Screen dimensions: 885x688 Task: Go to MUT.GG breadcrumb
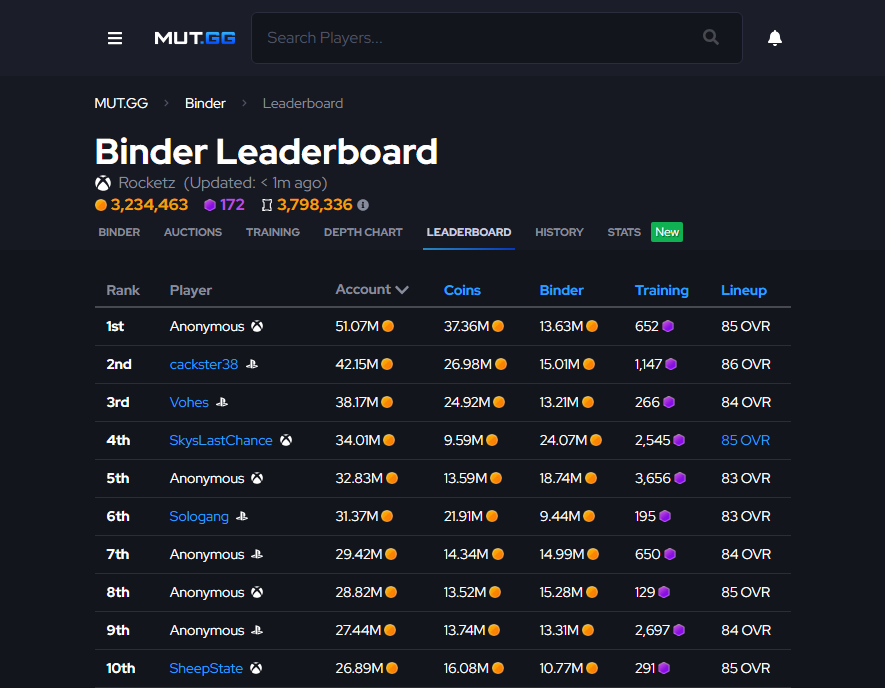click(x=121, y=103)
